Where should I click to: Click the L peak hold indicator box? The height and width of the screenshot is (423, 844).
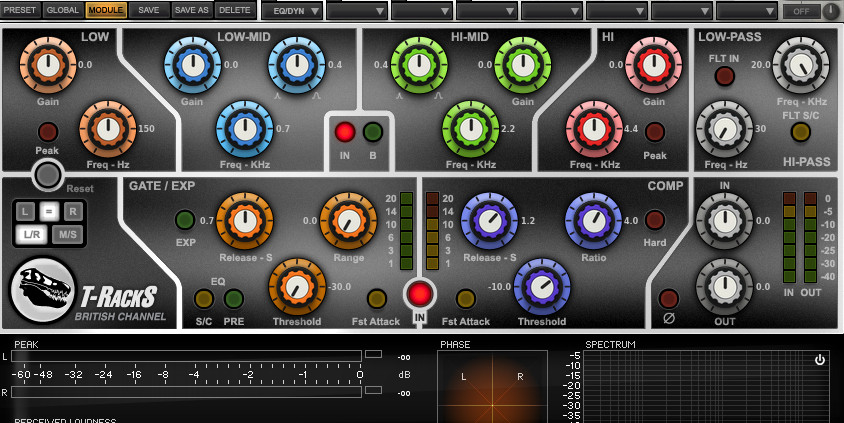[373, 354]
